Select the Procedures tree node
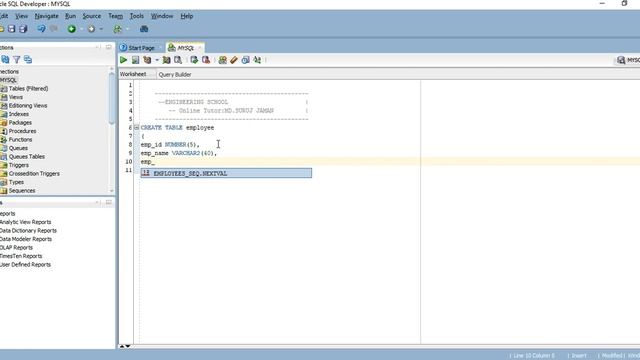 point(22,131)
